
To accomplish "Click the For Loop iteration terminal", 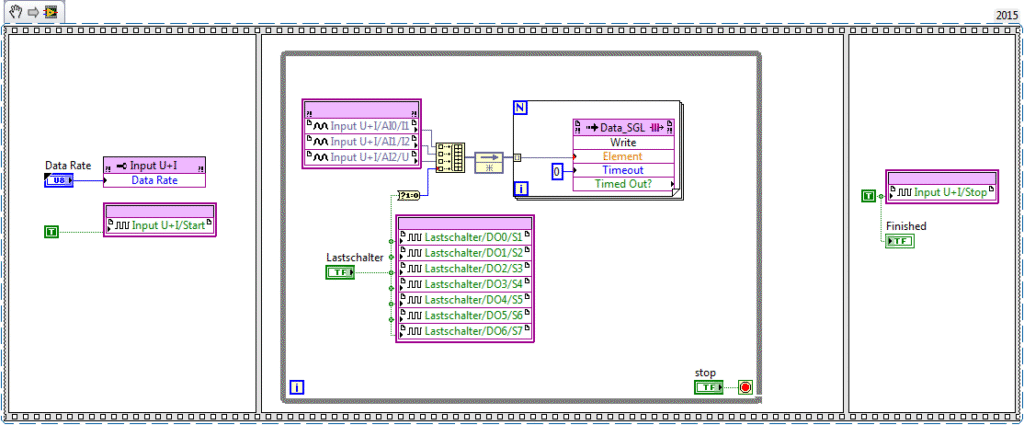I will [x=520, y=187].
